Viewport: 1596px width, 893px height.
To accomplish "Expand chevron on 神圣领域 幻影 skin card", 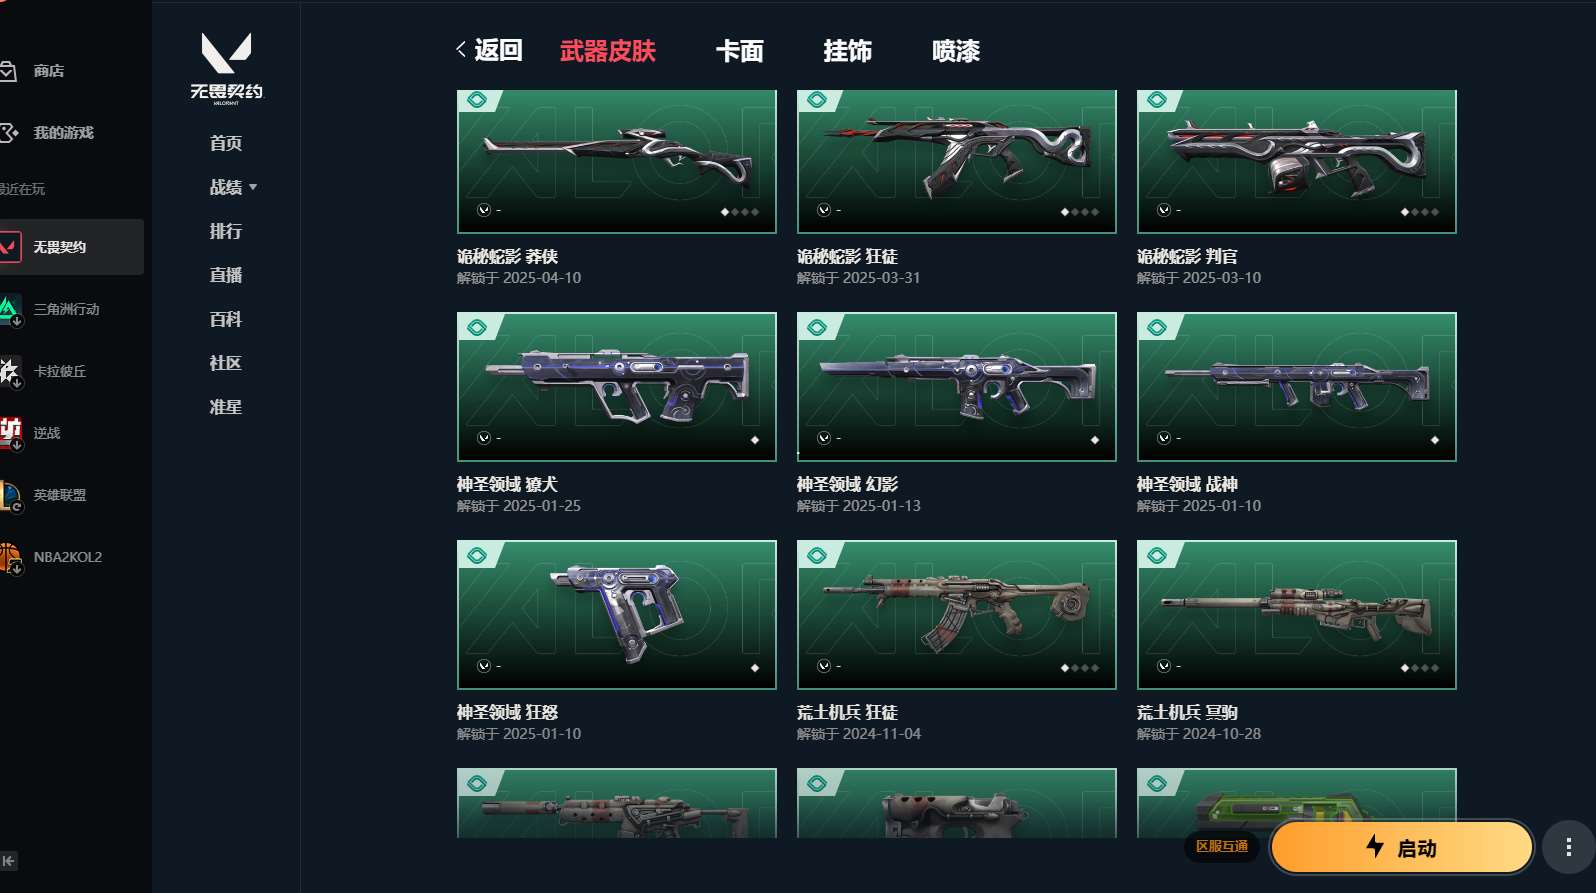I will coord(824,438).
